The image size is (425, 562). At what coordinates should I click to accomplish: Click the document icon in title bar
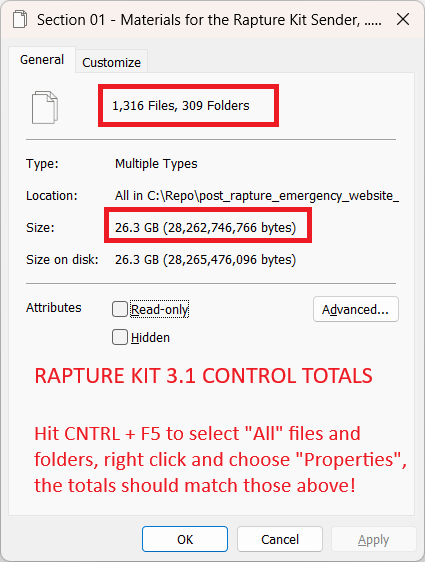(x=20, y=19)
